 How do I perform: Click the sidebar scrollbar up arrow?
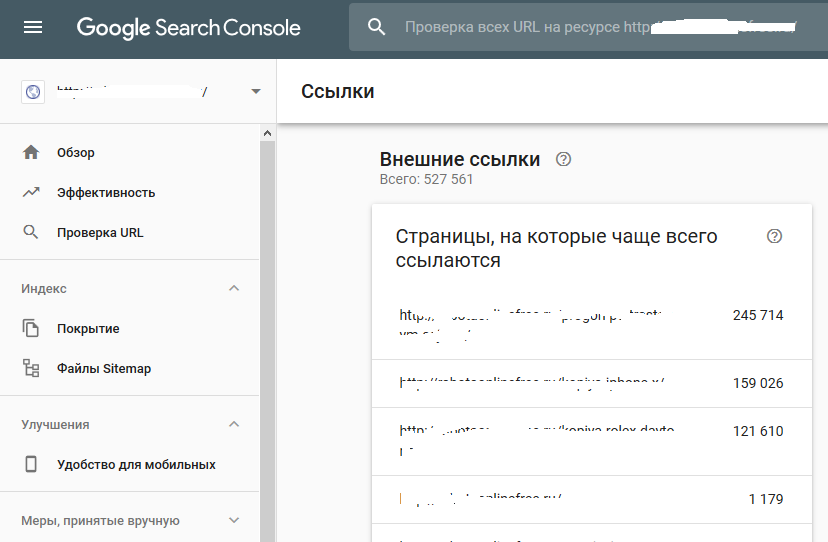point(267,133)
